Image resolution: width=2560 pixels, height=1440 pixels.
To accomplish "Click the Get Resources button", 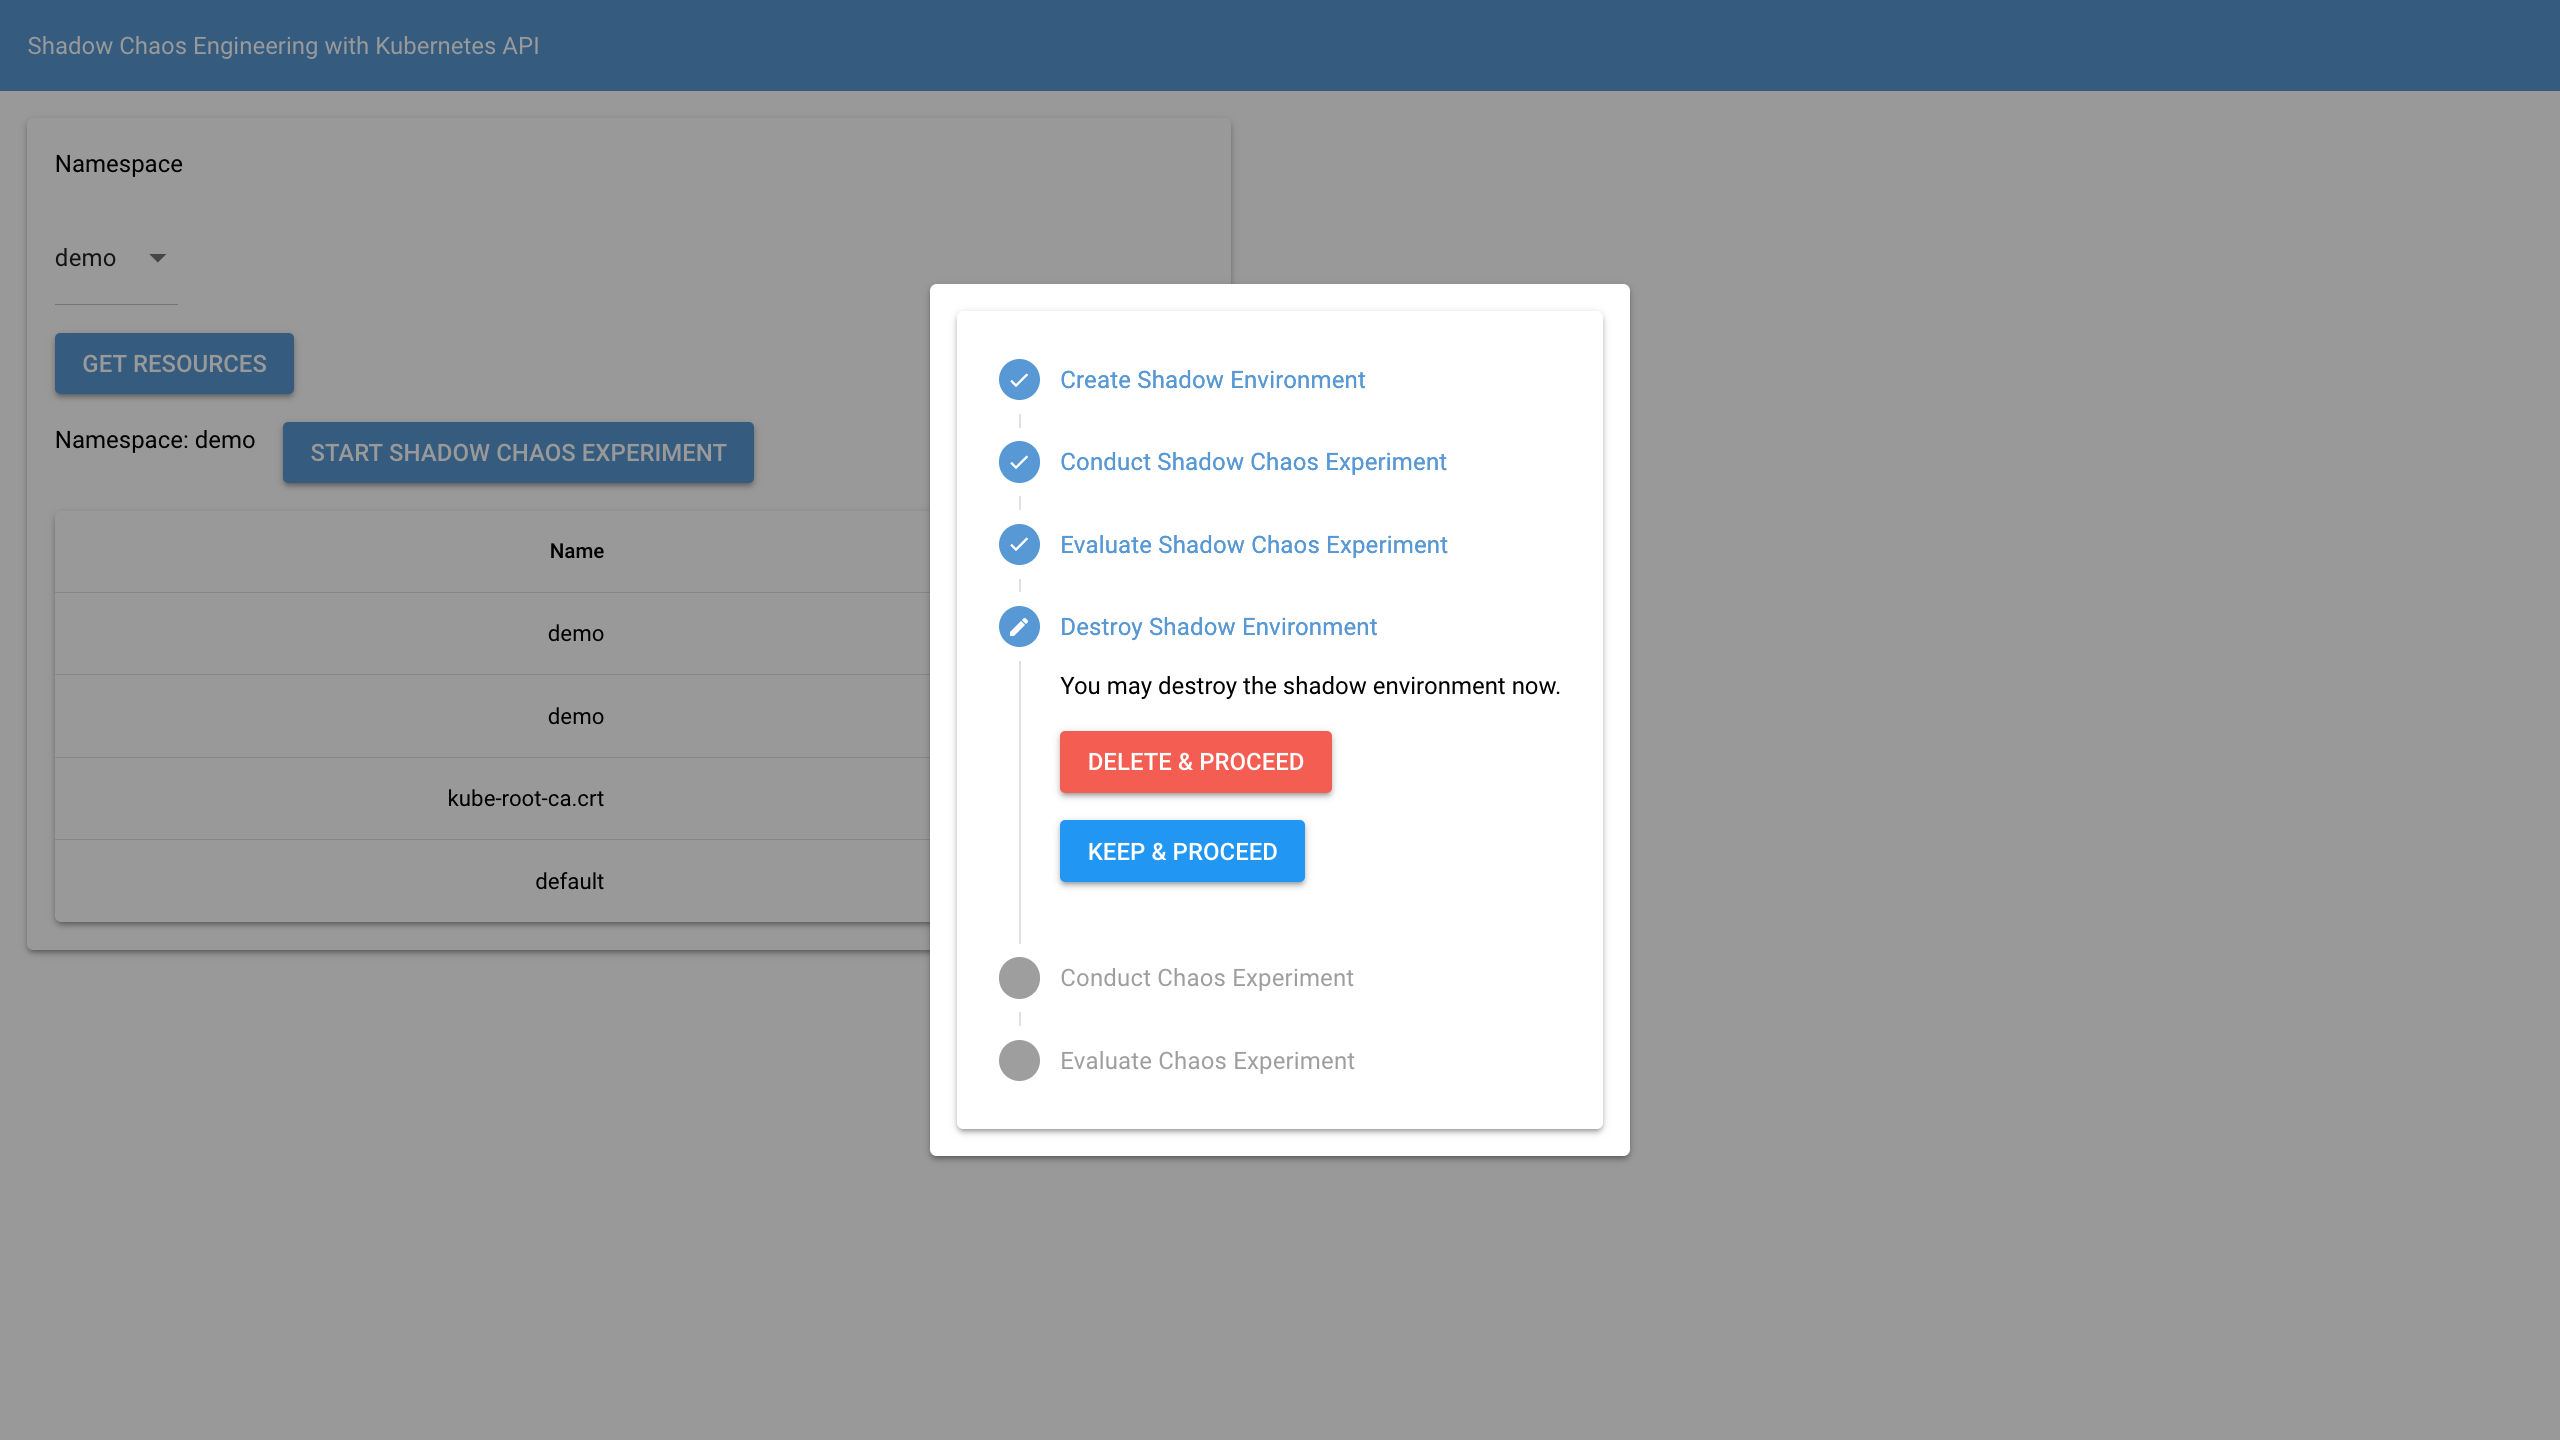I will point(174,364).
